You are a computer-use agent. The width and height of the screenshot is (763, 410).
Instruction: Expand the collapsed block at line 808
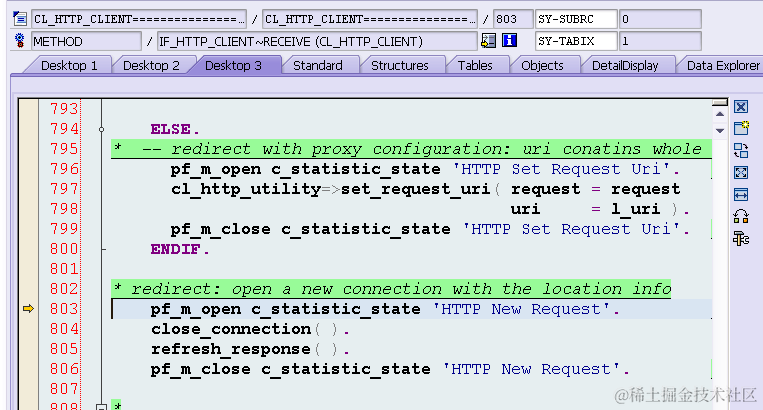(101, 407)
